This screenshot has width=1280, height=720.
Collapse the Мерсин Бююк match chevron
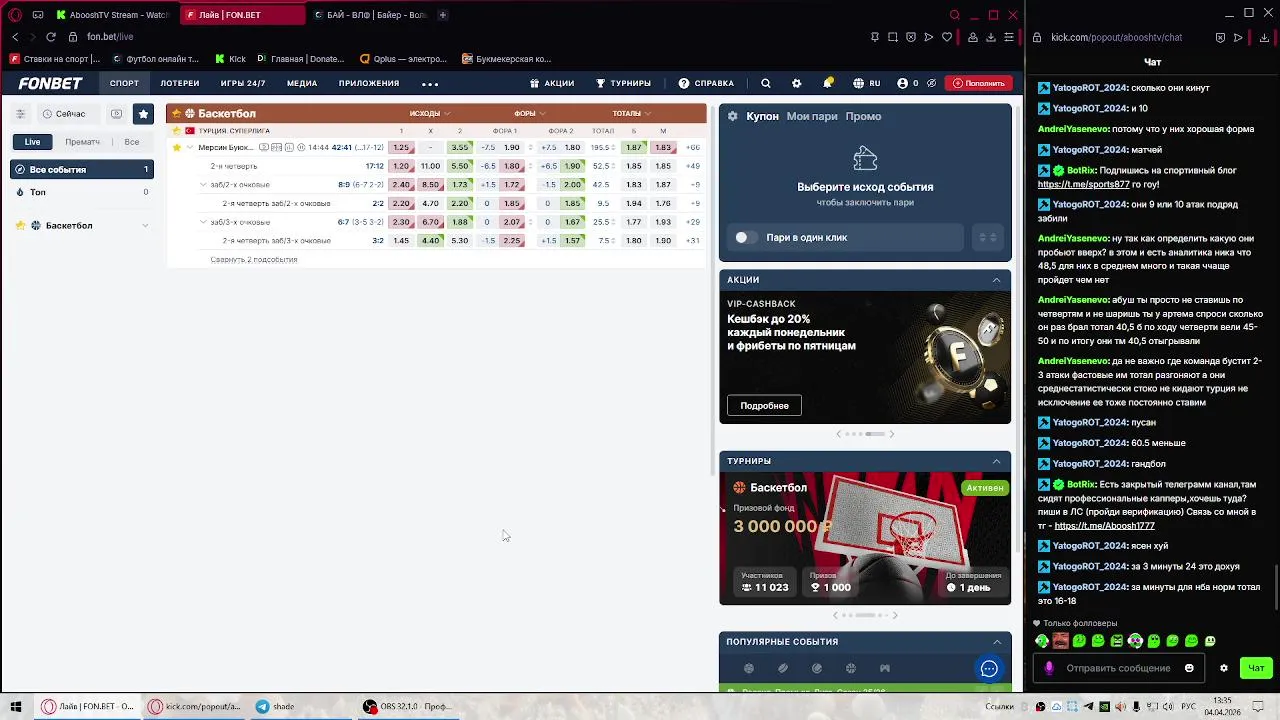coord(189,147)
